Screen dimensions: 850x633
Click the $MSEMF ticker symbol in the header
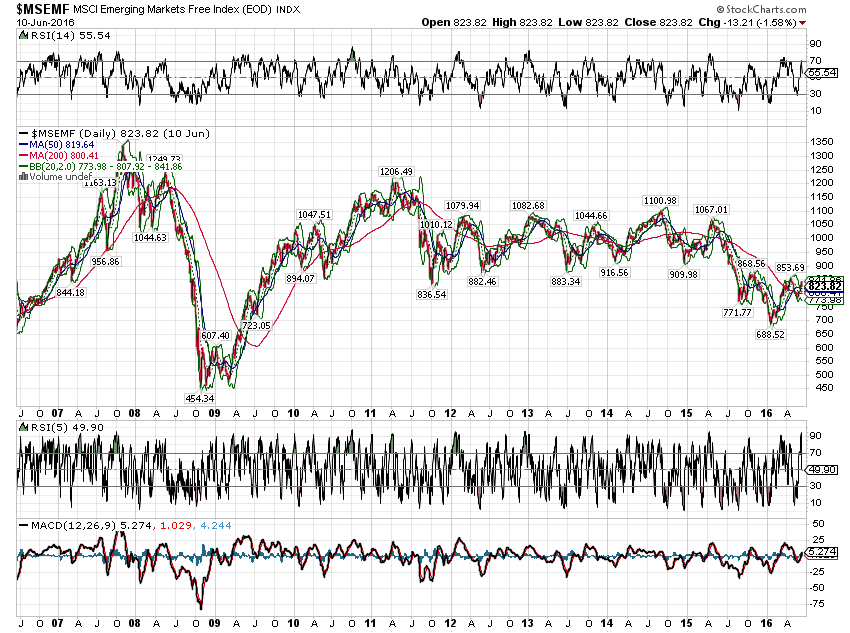pyautogui.click(x=43, y=9)
